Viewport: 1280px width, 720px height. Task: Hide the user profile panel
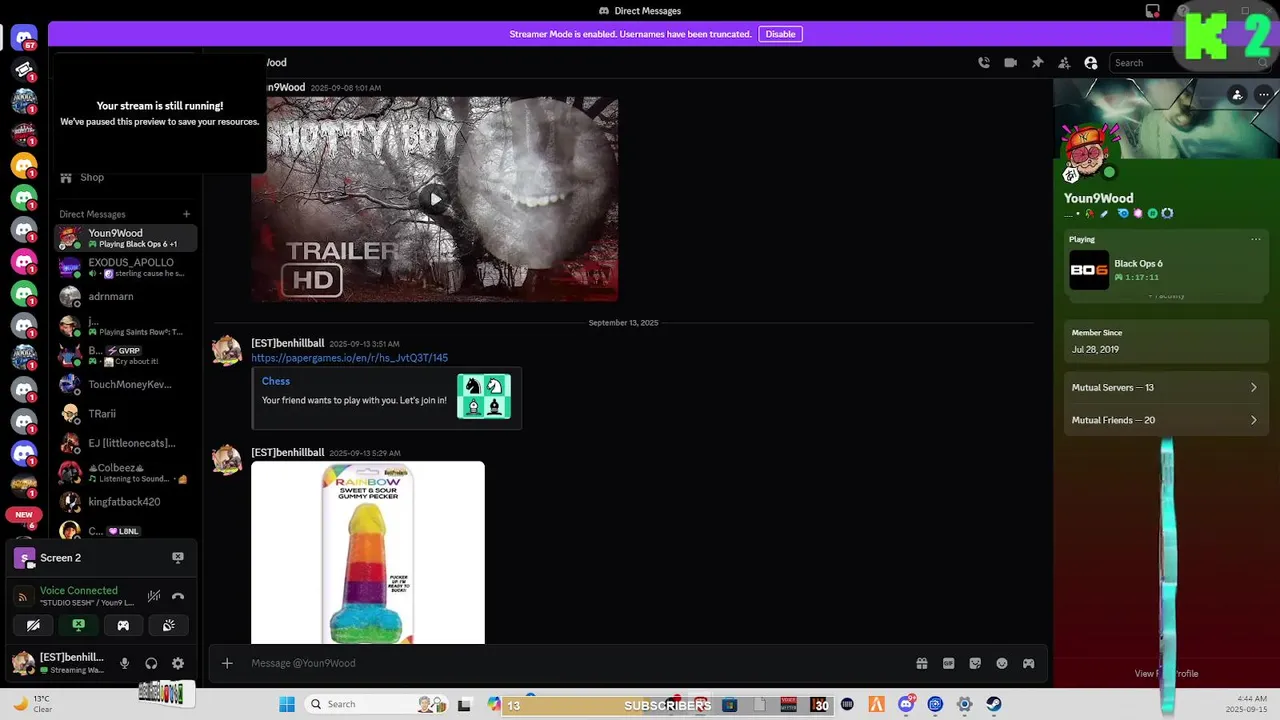(1091, 62)
